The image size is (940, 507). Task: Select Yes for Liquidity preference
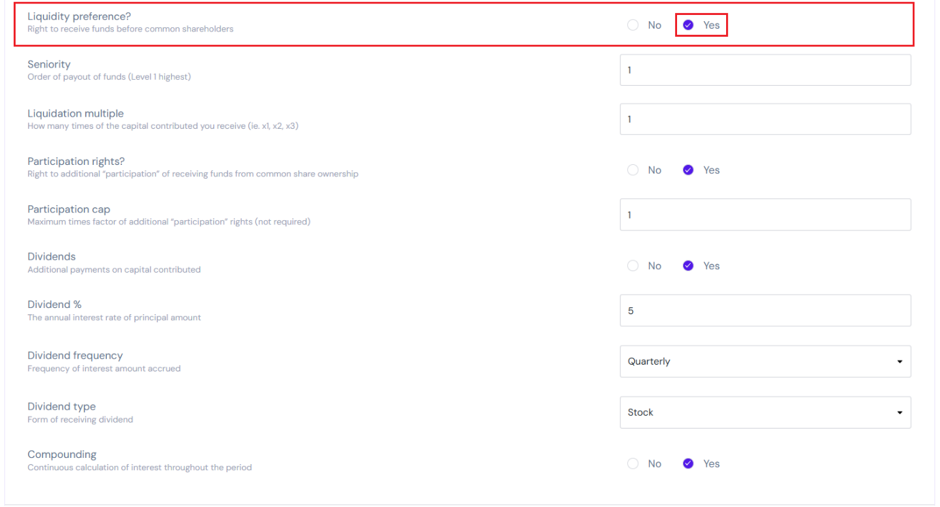[688, 25]
